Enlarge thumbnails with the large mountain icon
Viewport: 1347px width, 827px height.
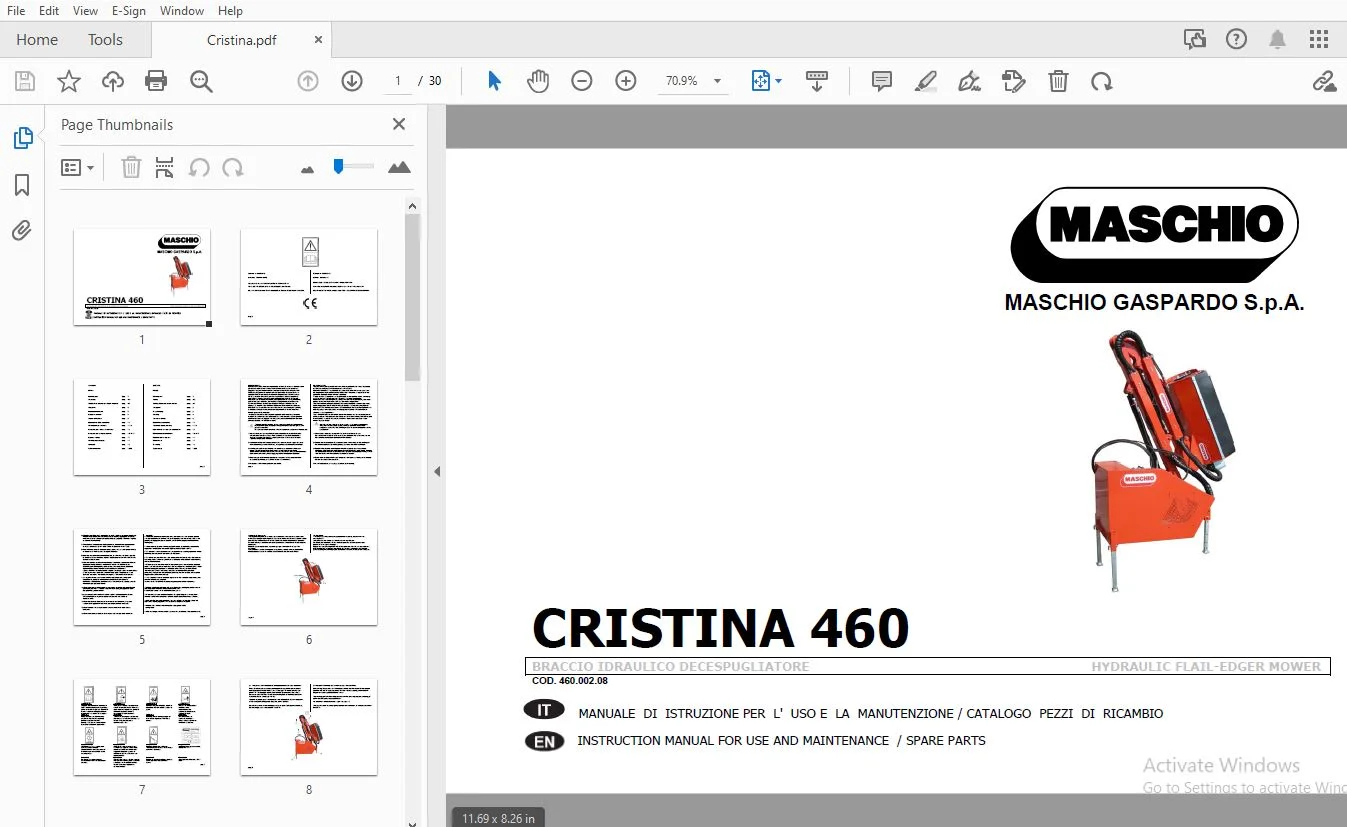pyautogui.click(x=399, y=167)
